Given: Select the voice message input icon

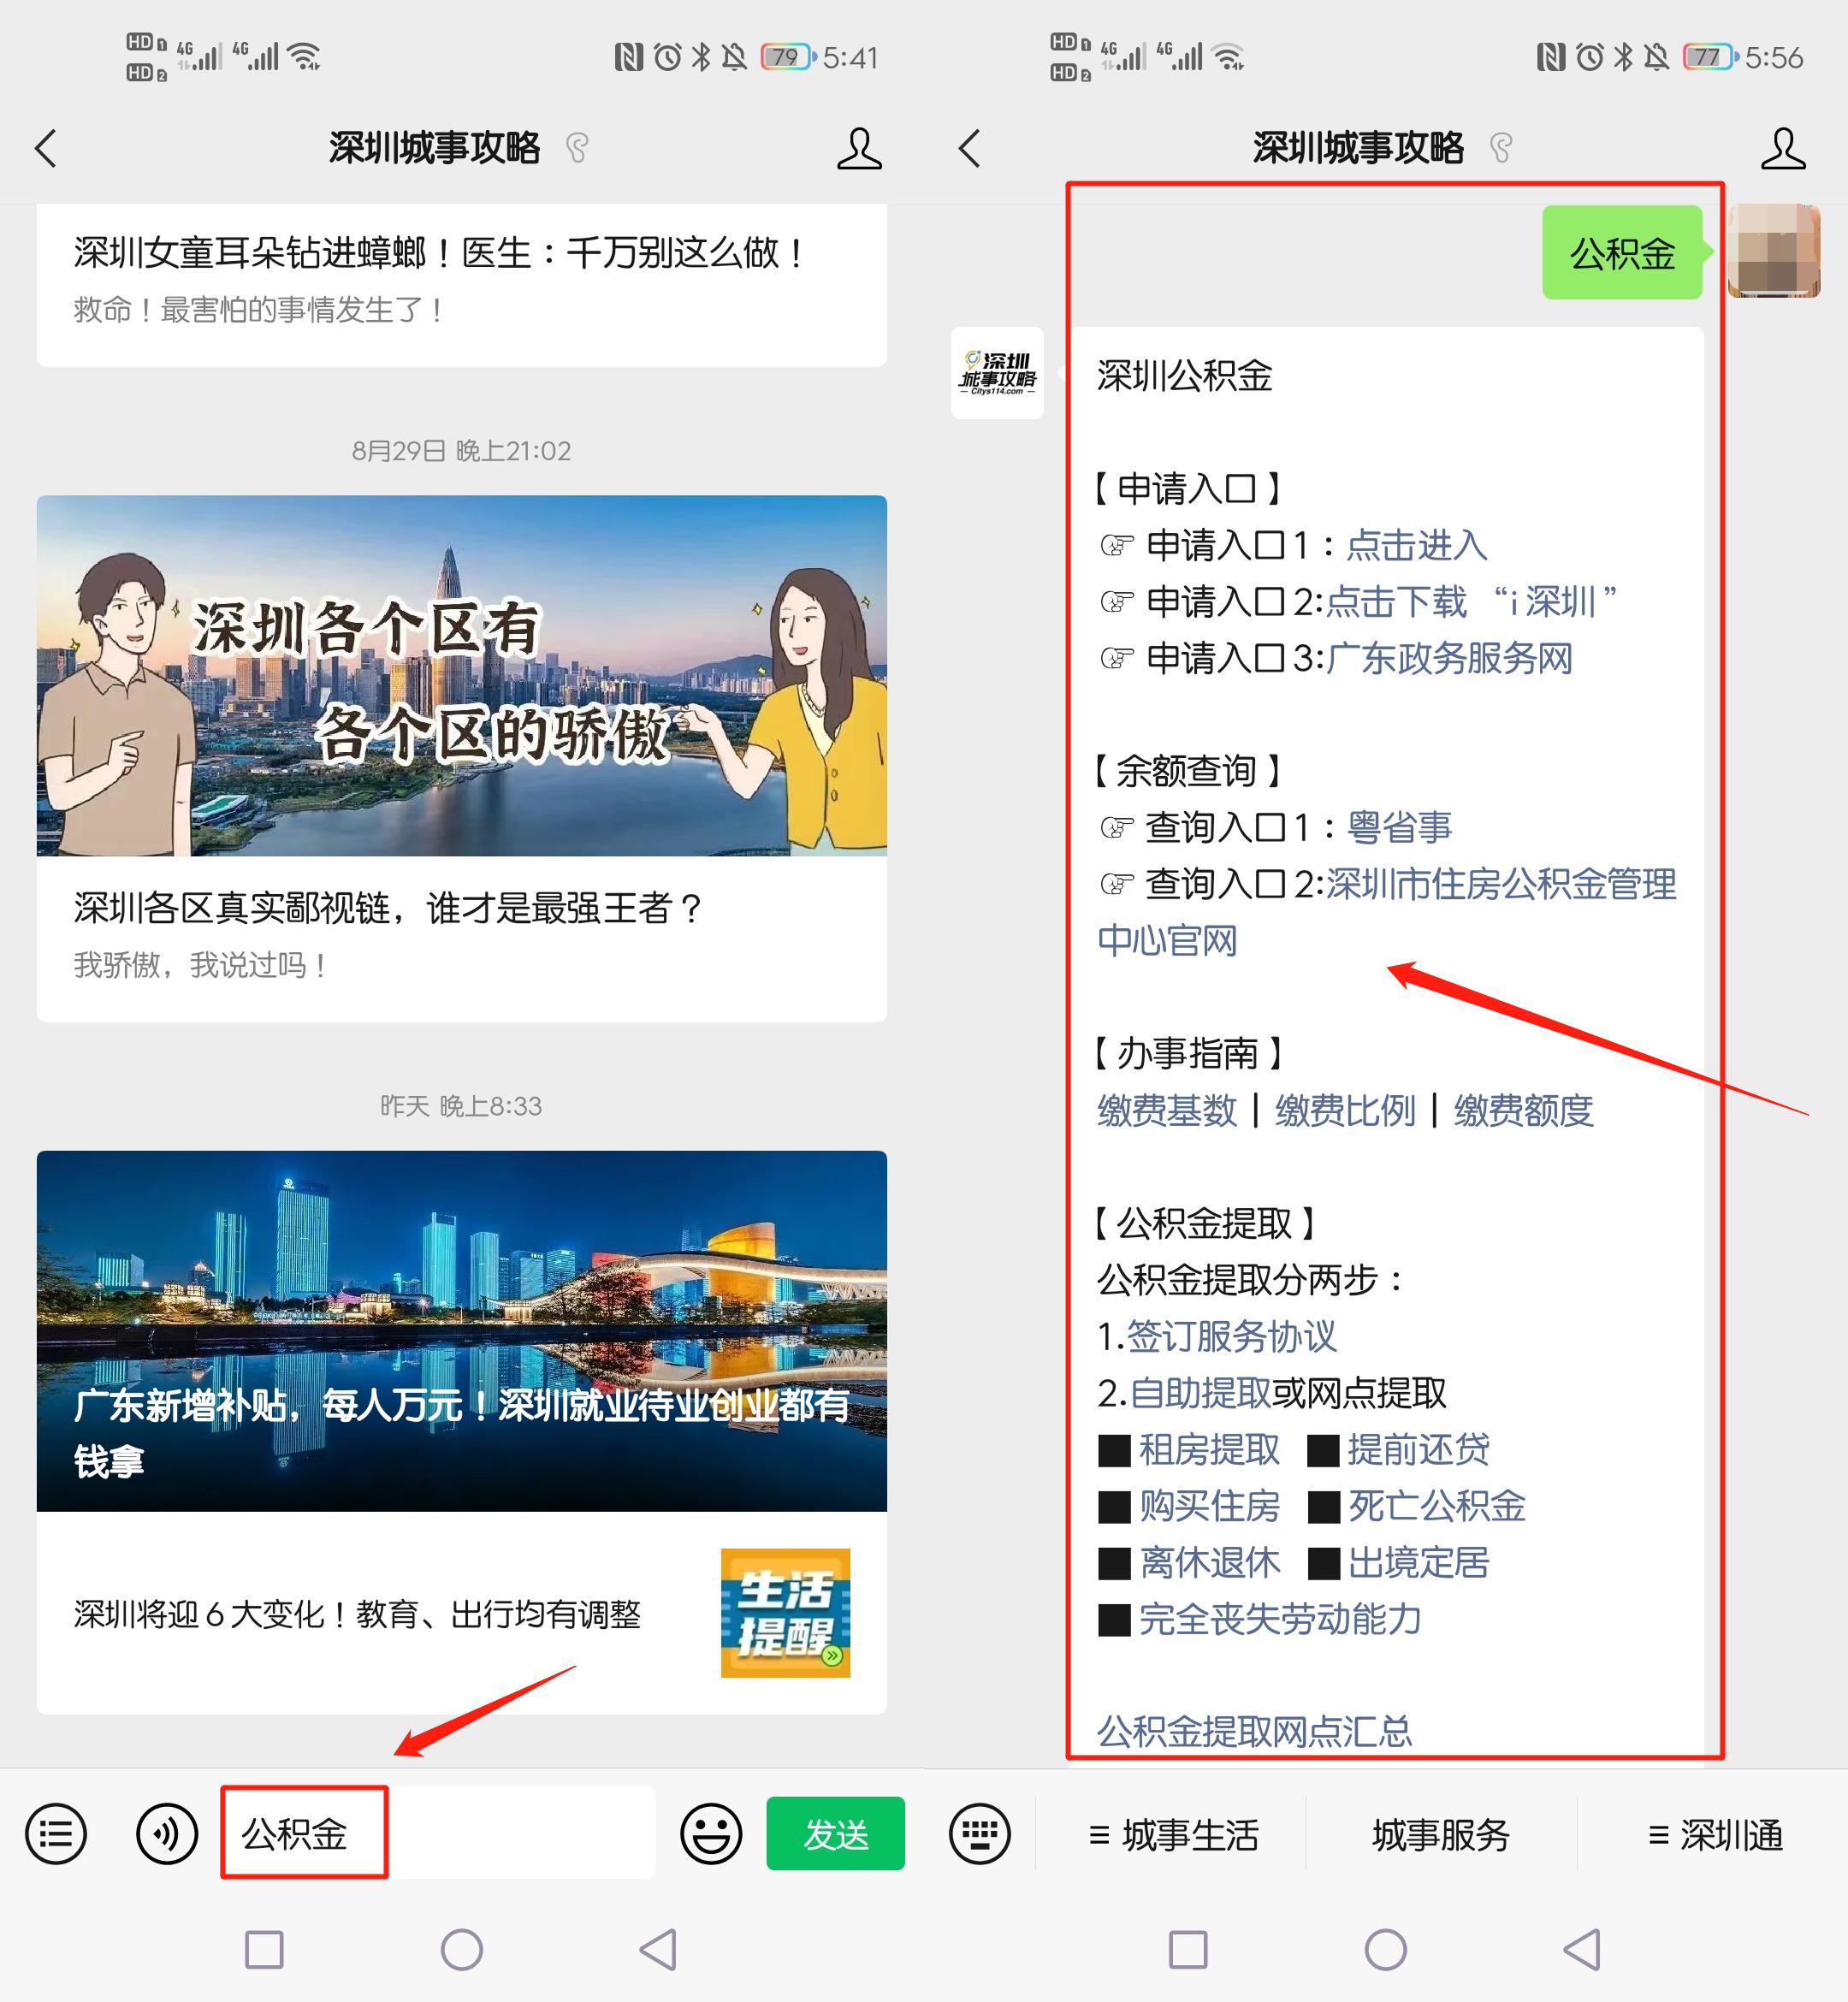Looking at the screenshot, I should click(x=166, y=1834).
